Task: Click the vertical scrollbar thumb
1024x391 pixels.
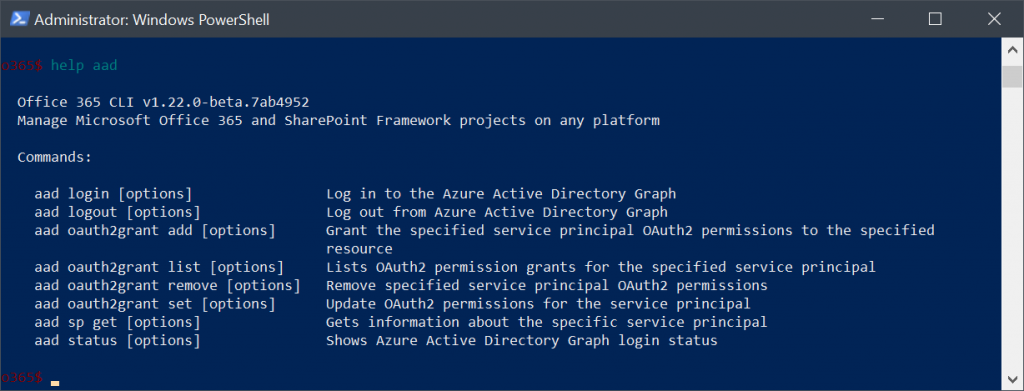Action: pyautogui.click(x=1012, y=76)
